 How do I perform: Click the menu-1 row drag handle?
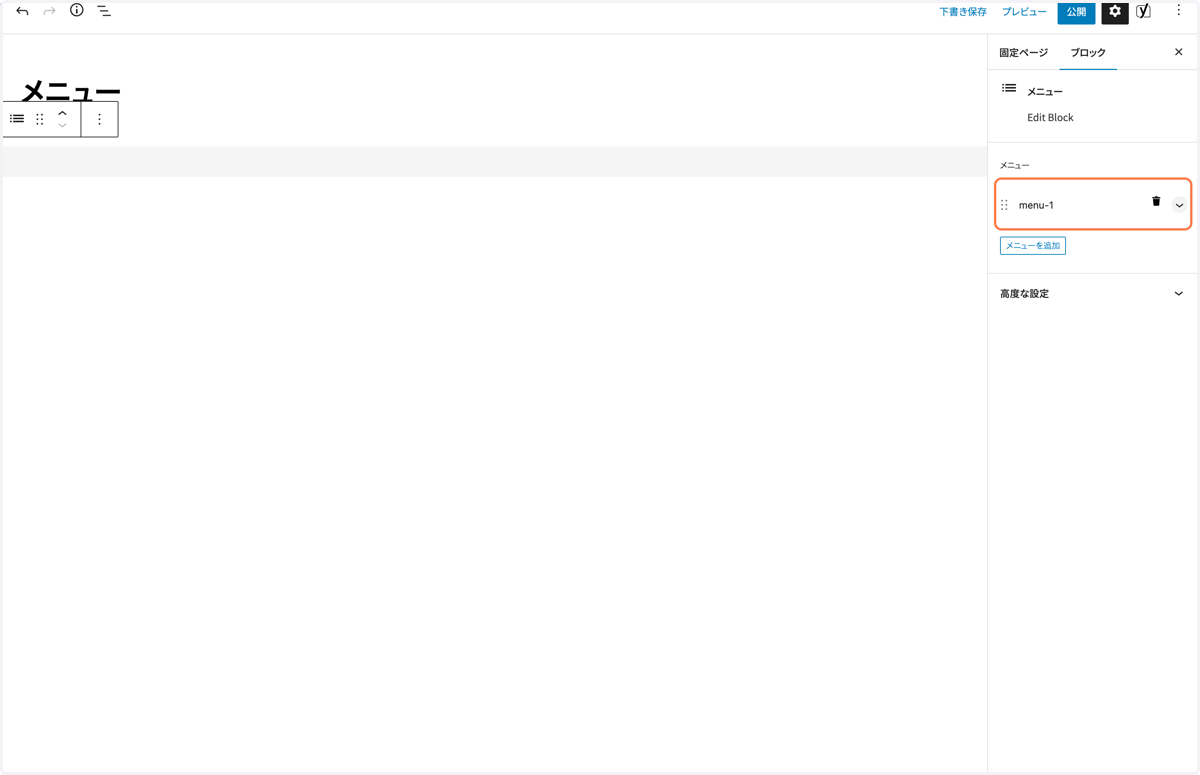[1005, 205]
